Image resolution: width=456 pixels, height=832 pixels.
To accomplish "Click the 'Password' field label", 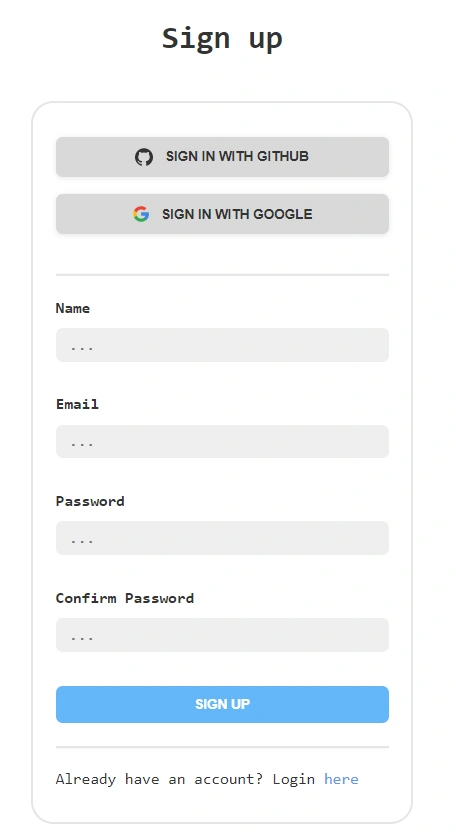I will point(90,501).
